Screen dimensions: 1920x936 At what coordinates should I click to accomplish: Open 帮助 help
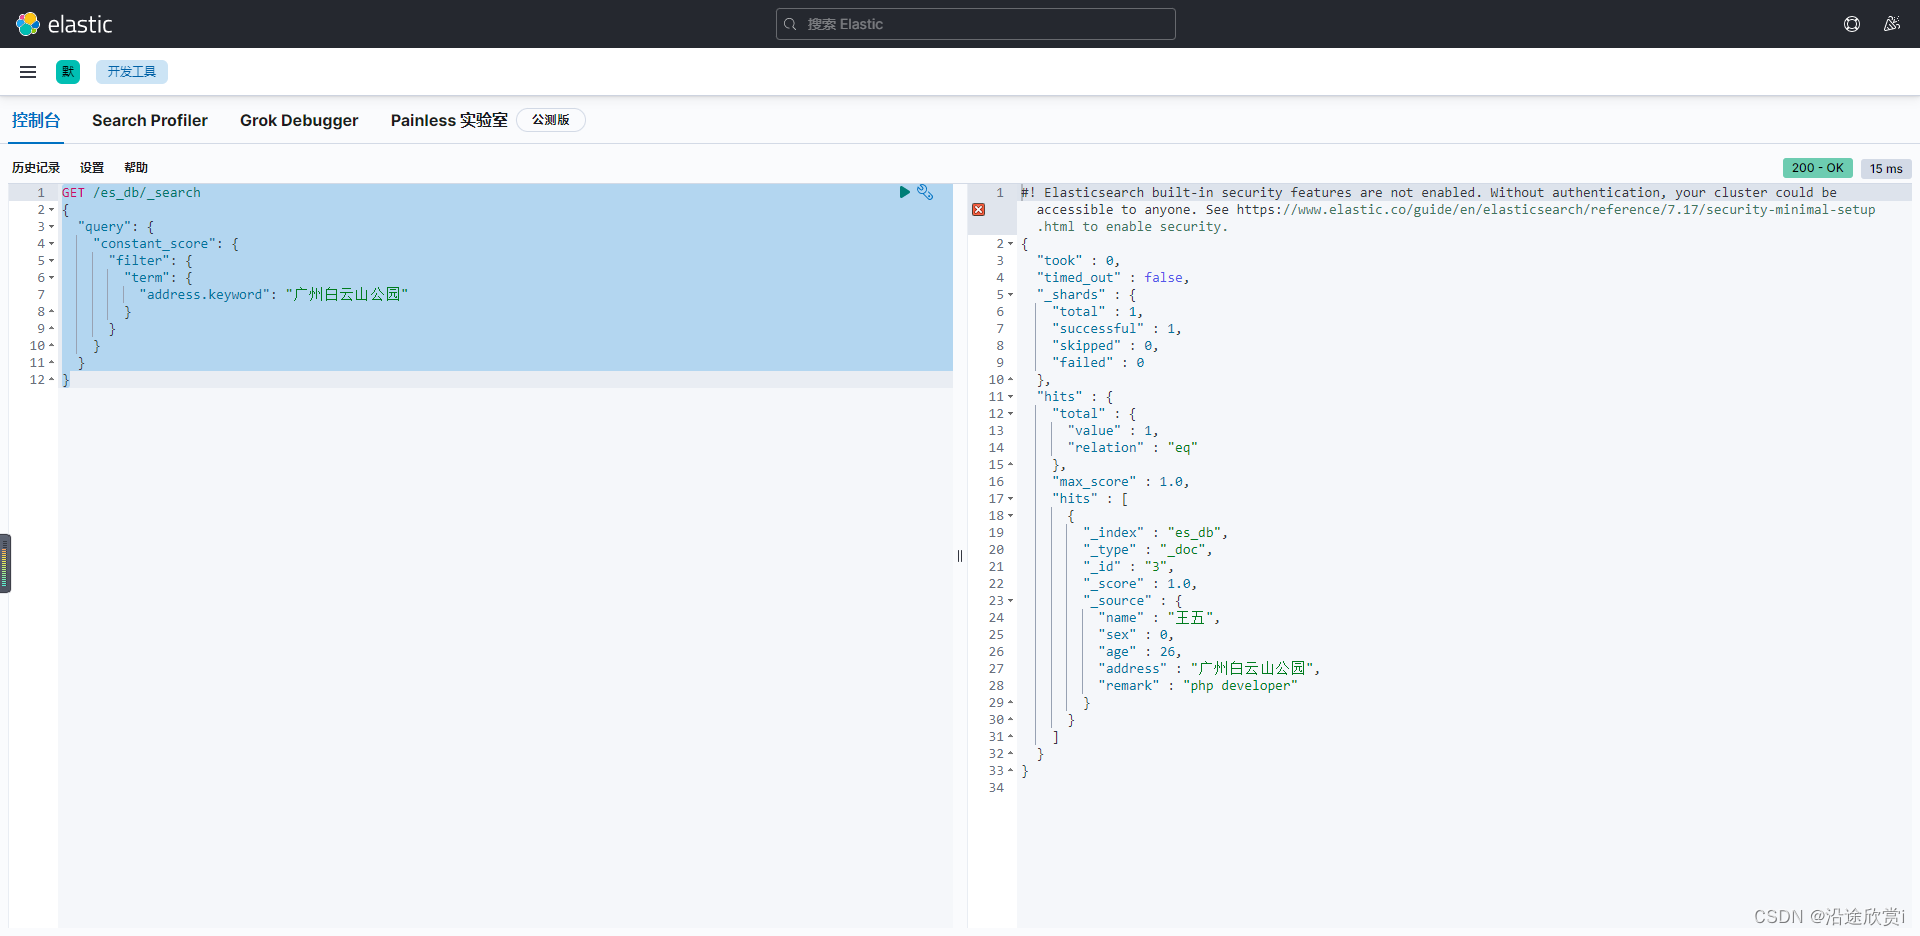136,168
